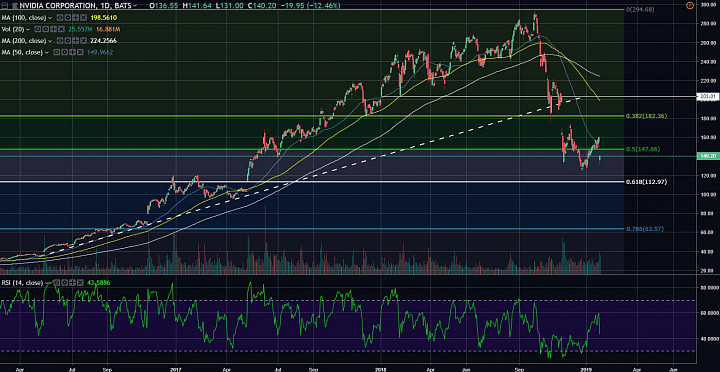
Task: Click the plus icon for MA (200, close)
Action: pos(75,40)
